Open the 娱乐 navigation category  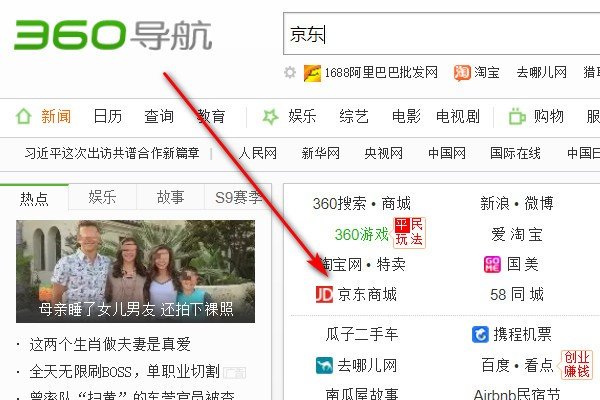302,116
